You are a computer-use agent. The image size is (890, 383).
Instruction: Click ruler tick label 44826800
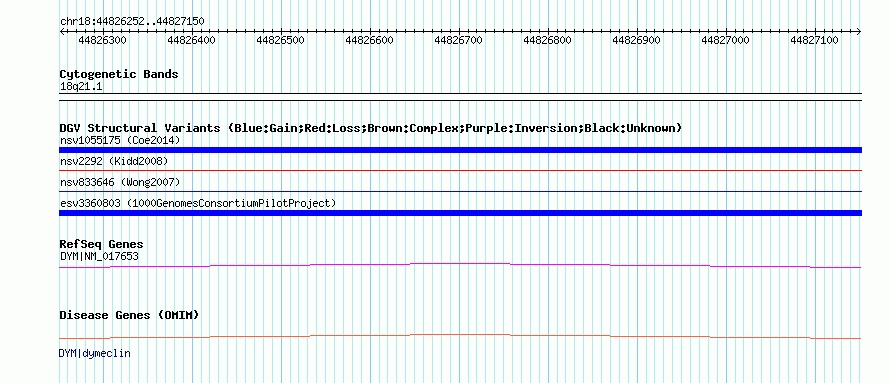tap(548, 40)
